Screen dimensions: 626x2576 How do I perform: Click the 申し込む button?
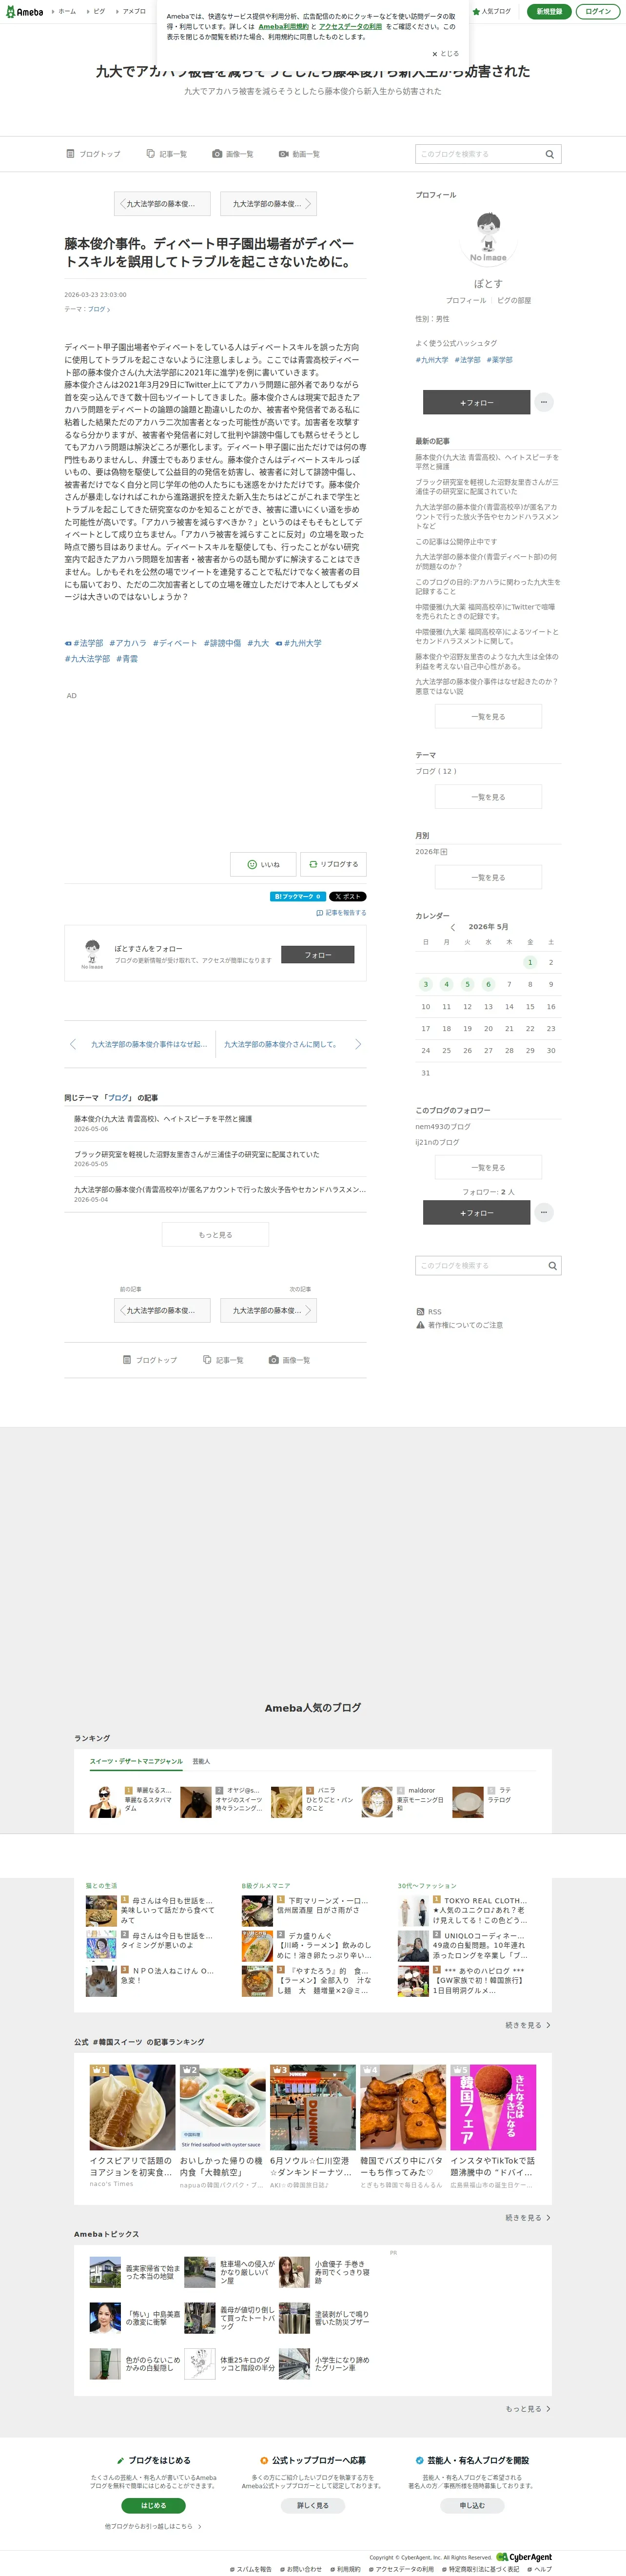click(472, 2505)
